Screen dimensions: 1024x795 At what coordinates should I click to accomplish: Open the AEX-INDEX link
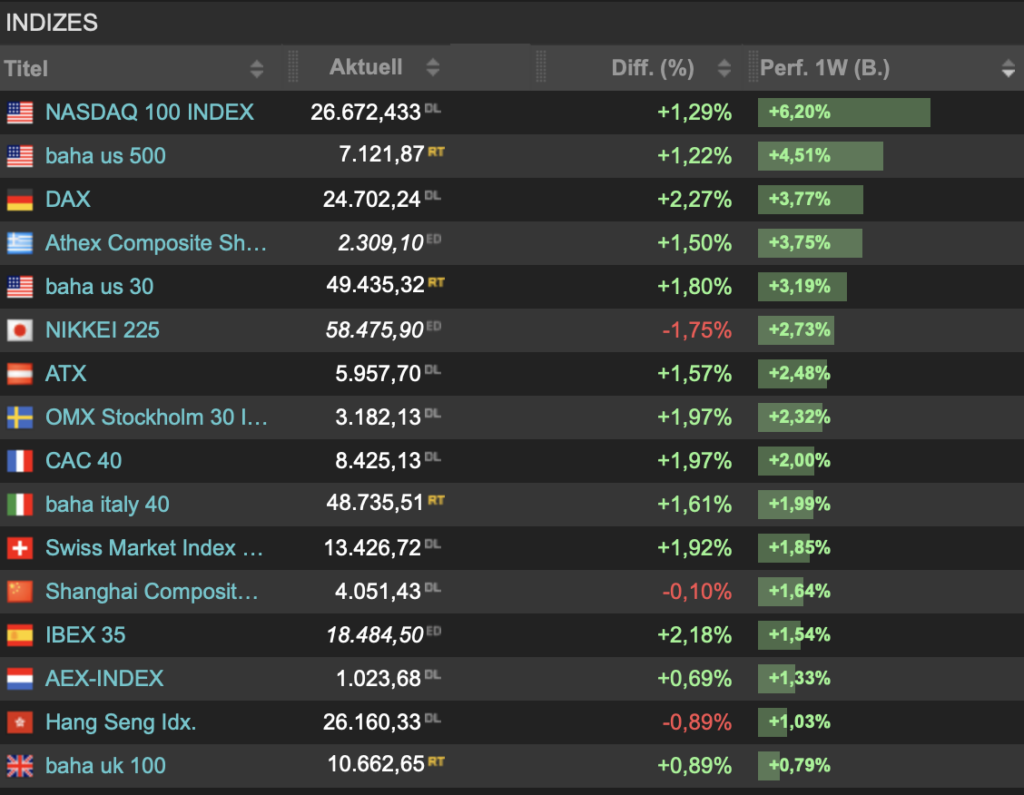click(104, 678)
